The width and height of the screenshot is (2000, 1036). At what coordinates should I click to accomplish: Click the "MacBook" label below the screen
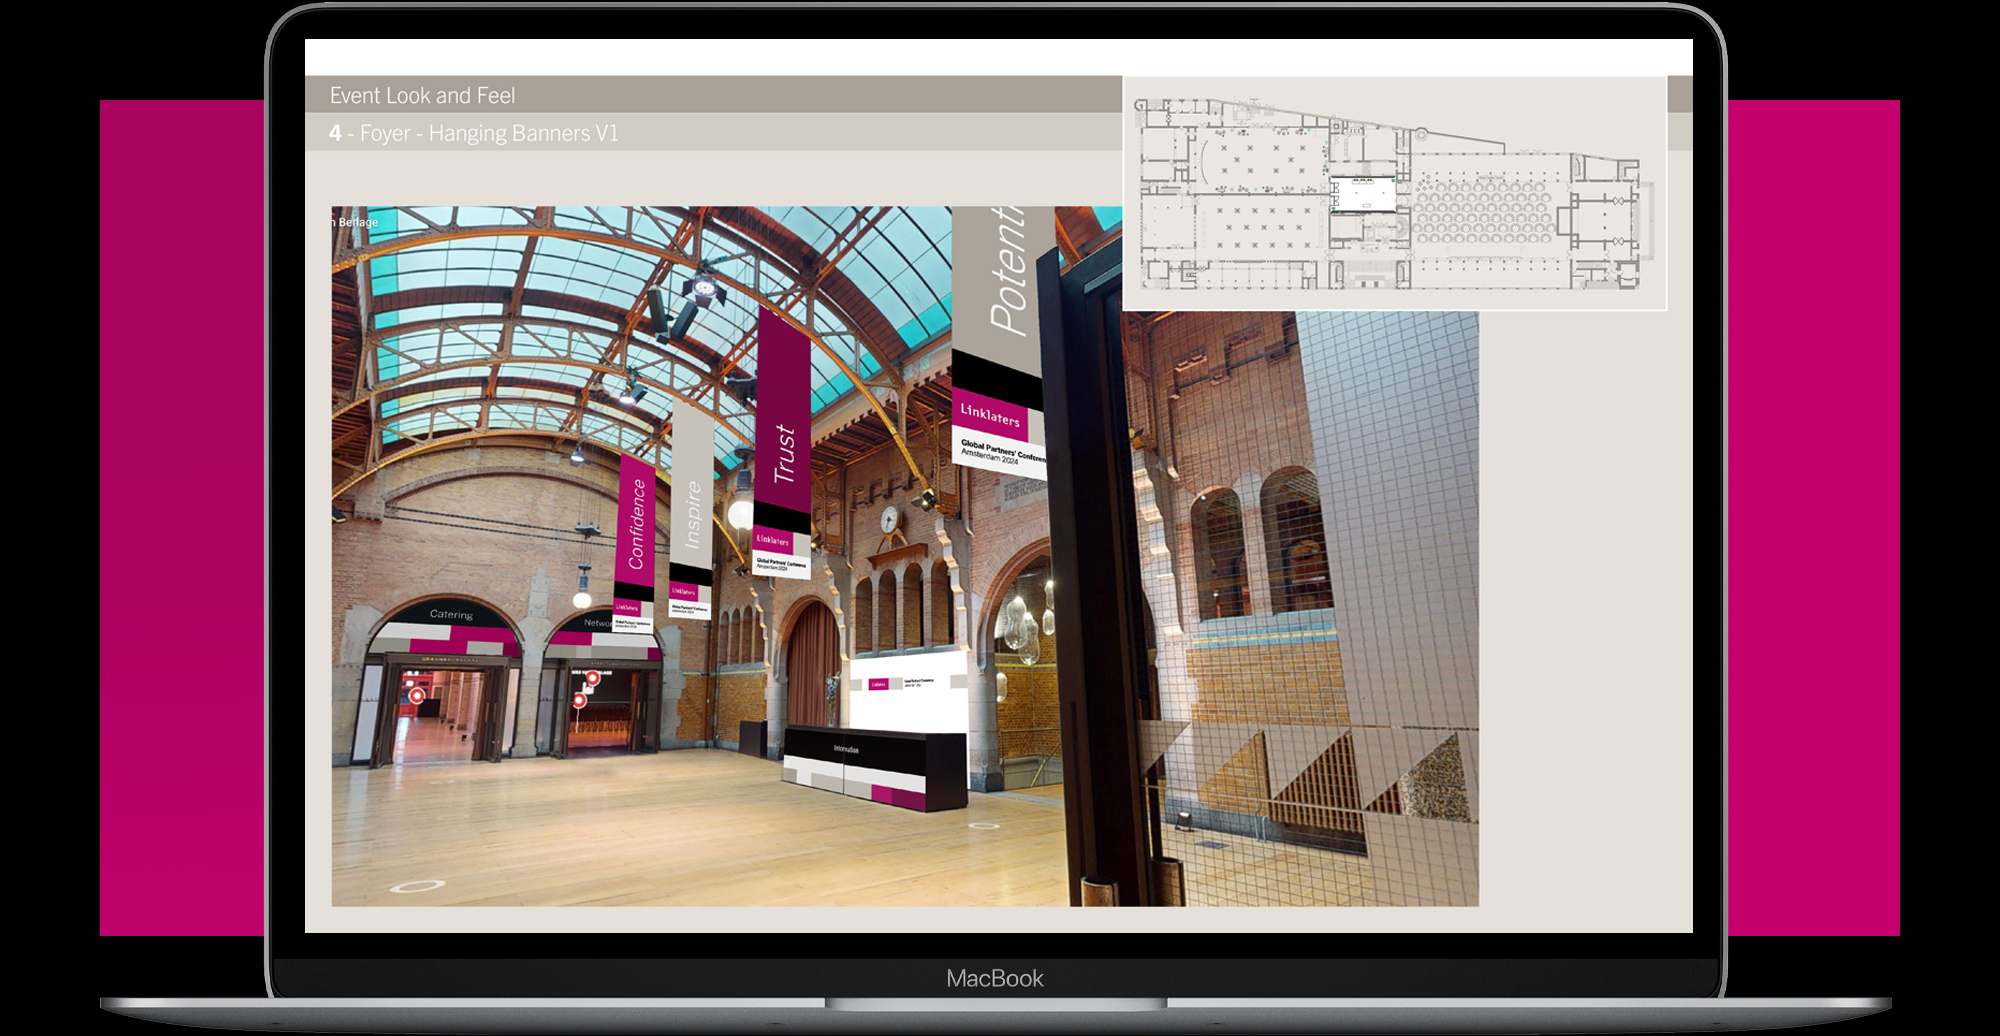click(x=995, y=979)
